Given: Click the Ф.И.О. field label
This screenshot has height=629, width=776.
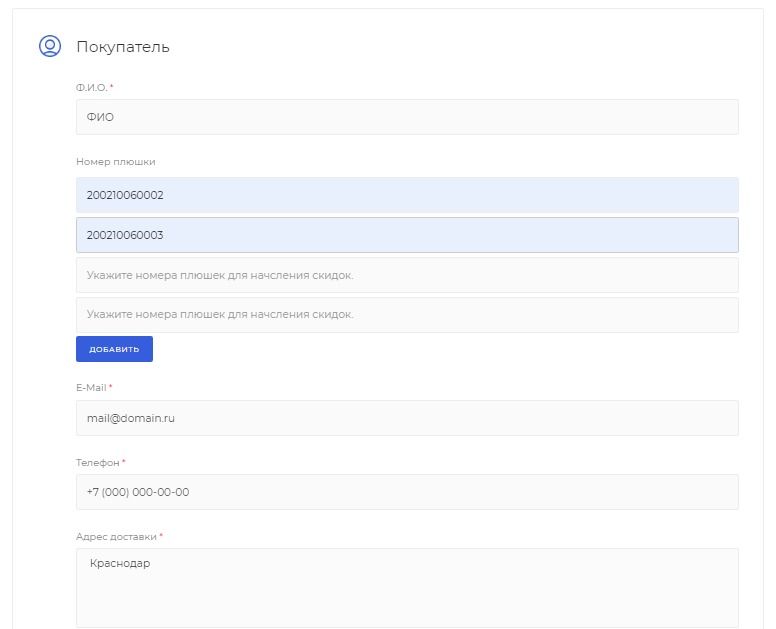Looking at the screenshot, I should tap(92, 88).
